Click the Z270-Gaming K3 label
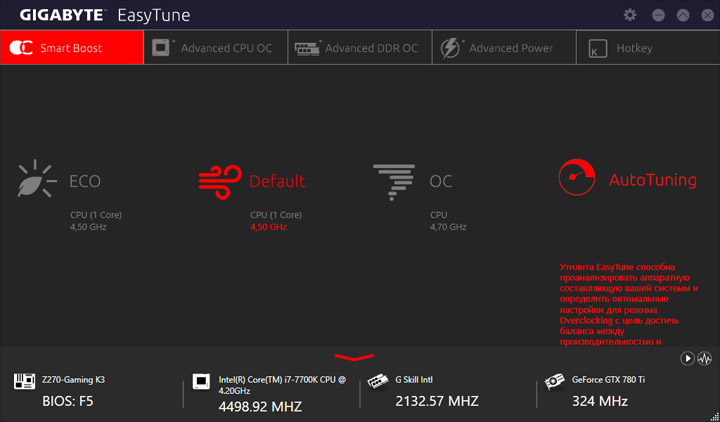The image size is (720, 422). tap(73, 380)
